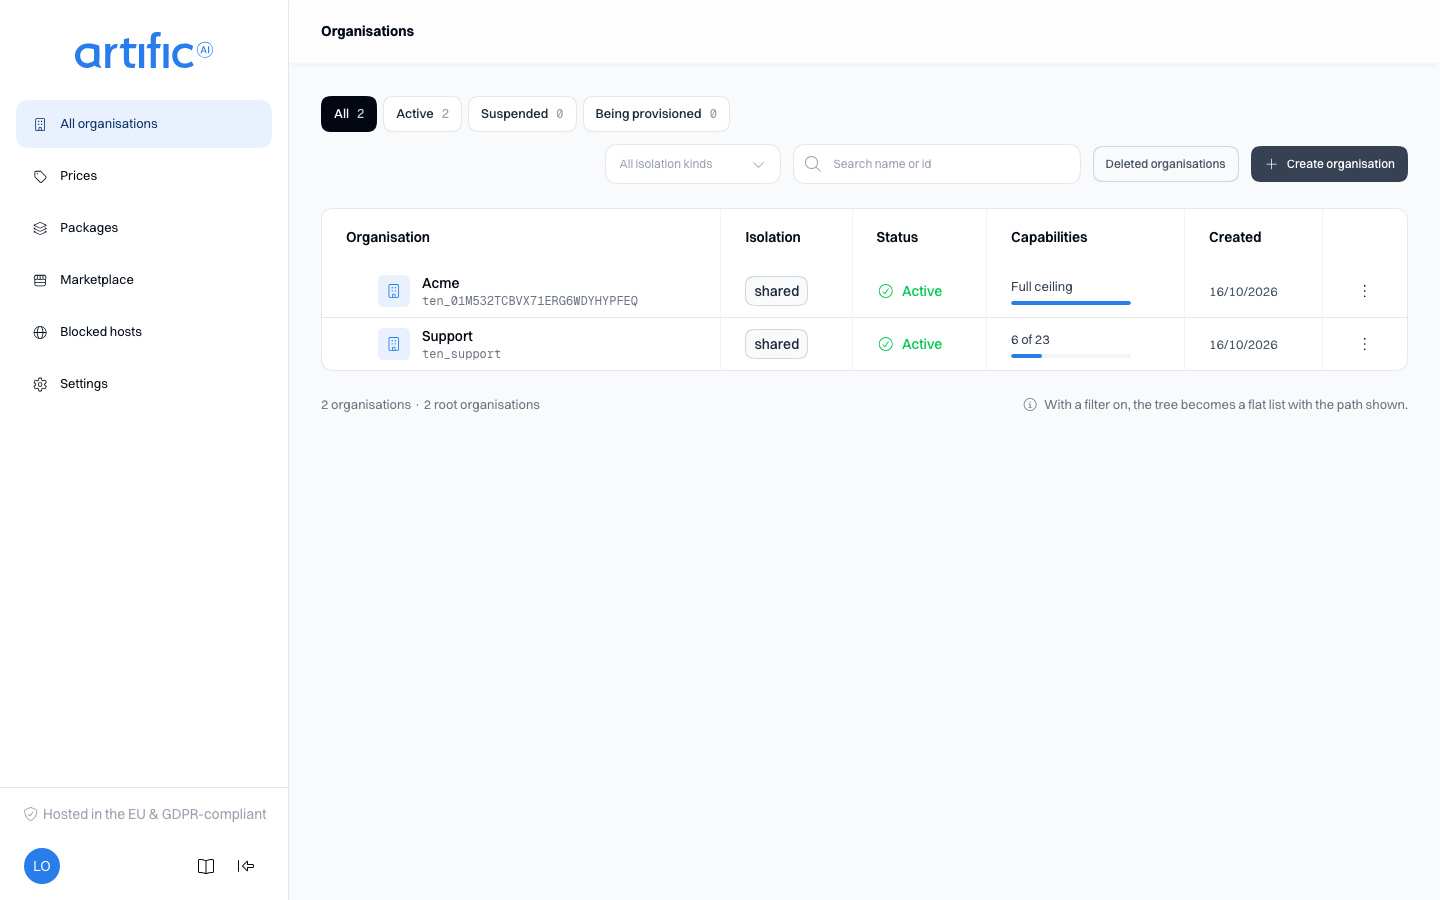
Task: Open the Support organisation name
Action: tap(447, 336)
